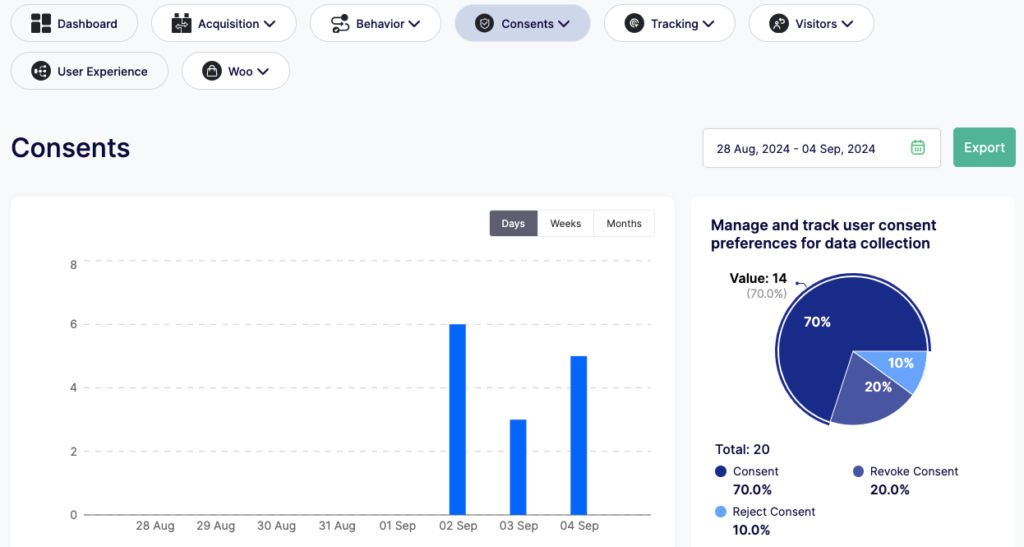Viewport: 1024px width, 547px height.
Task: Expand the Acquisition dropdown chevron
Action: [270, 24]
